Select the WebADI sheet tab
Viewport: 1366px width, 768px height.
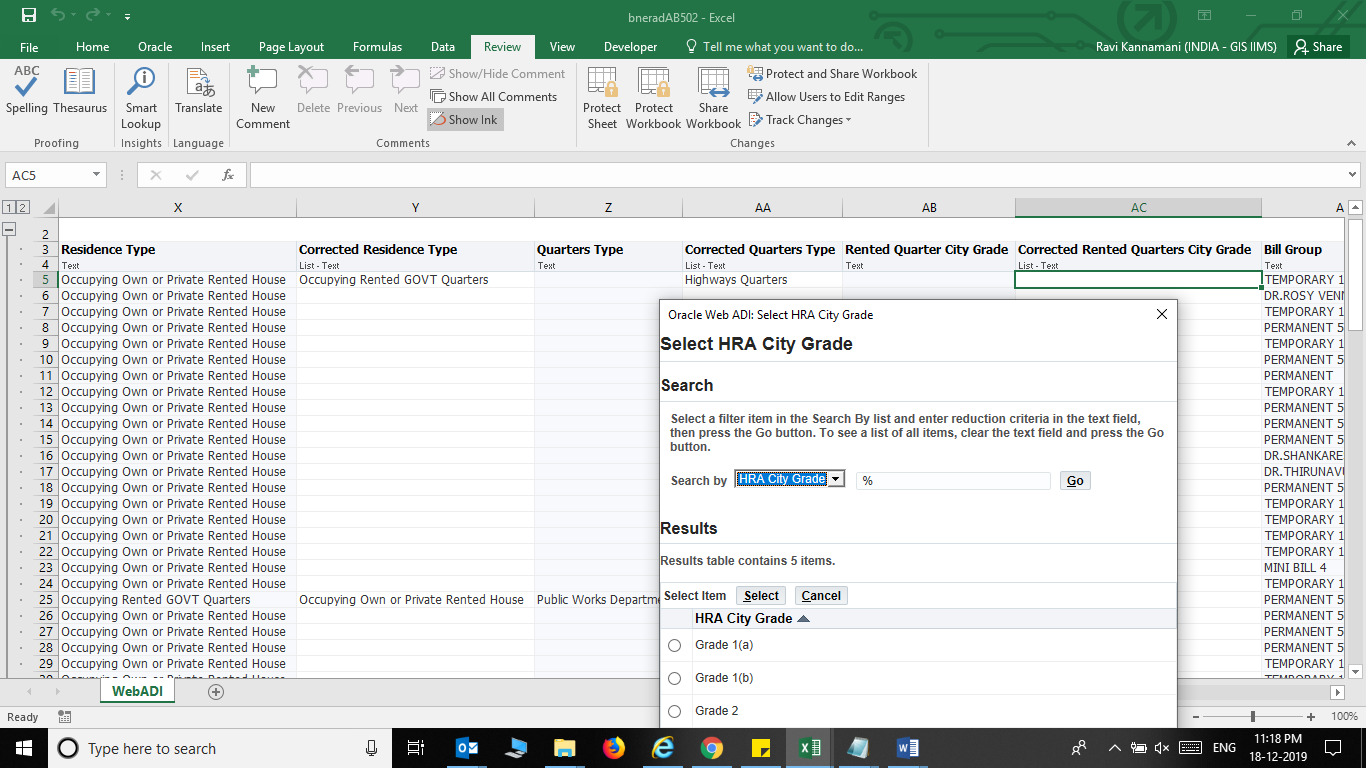[137, 691]
